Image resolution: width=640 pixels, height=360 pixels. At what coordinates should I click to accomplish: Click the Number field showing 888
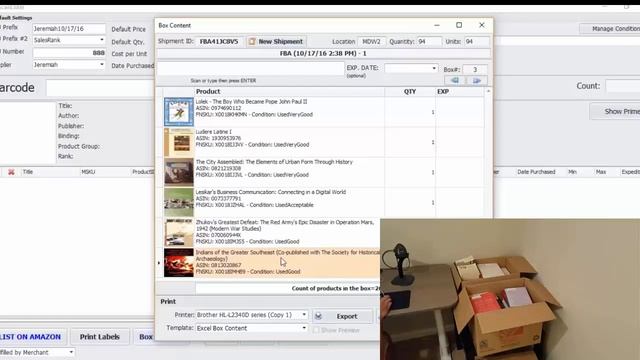tap(69, 53)
